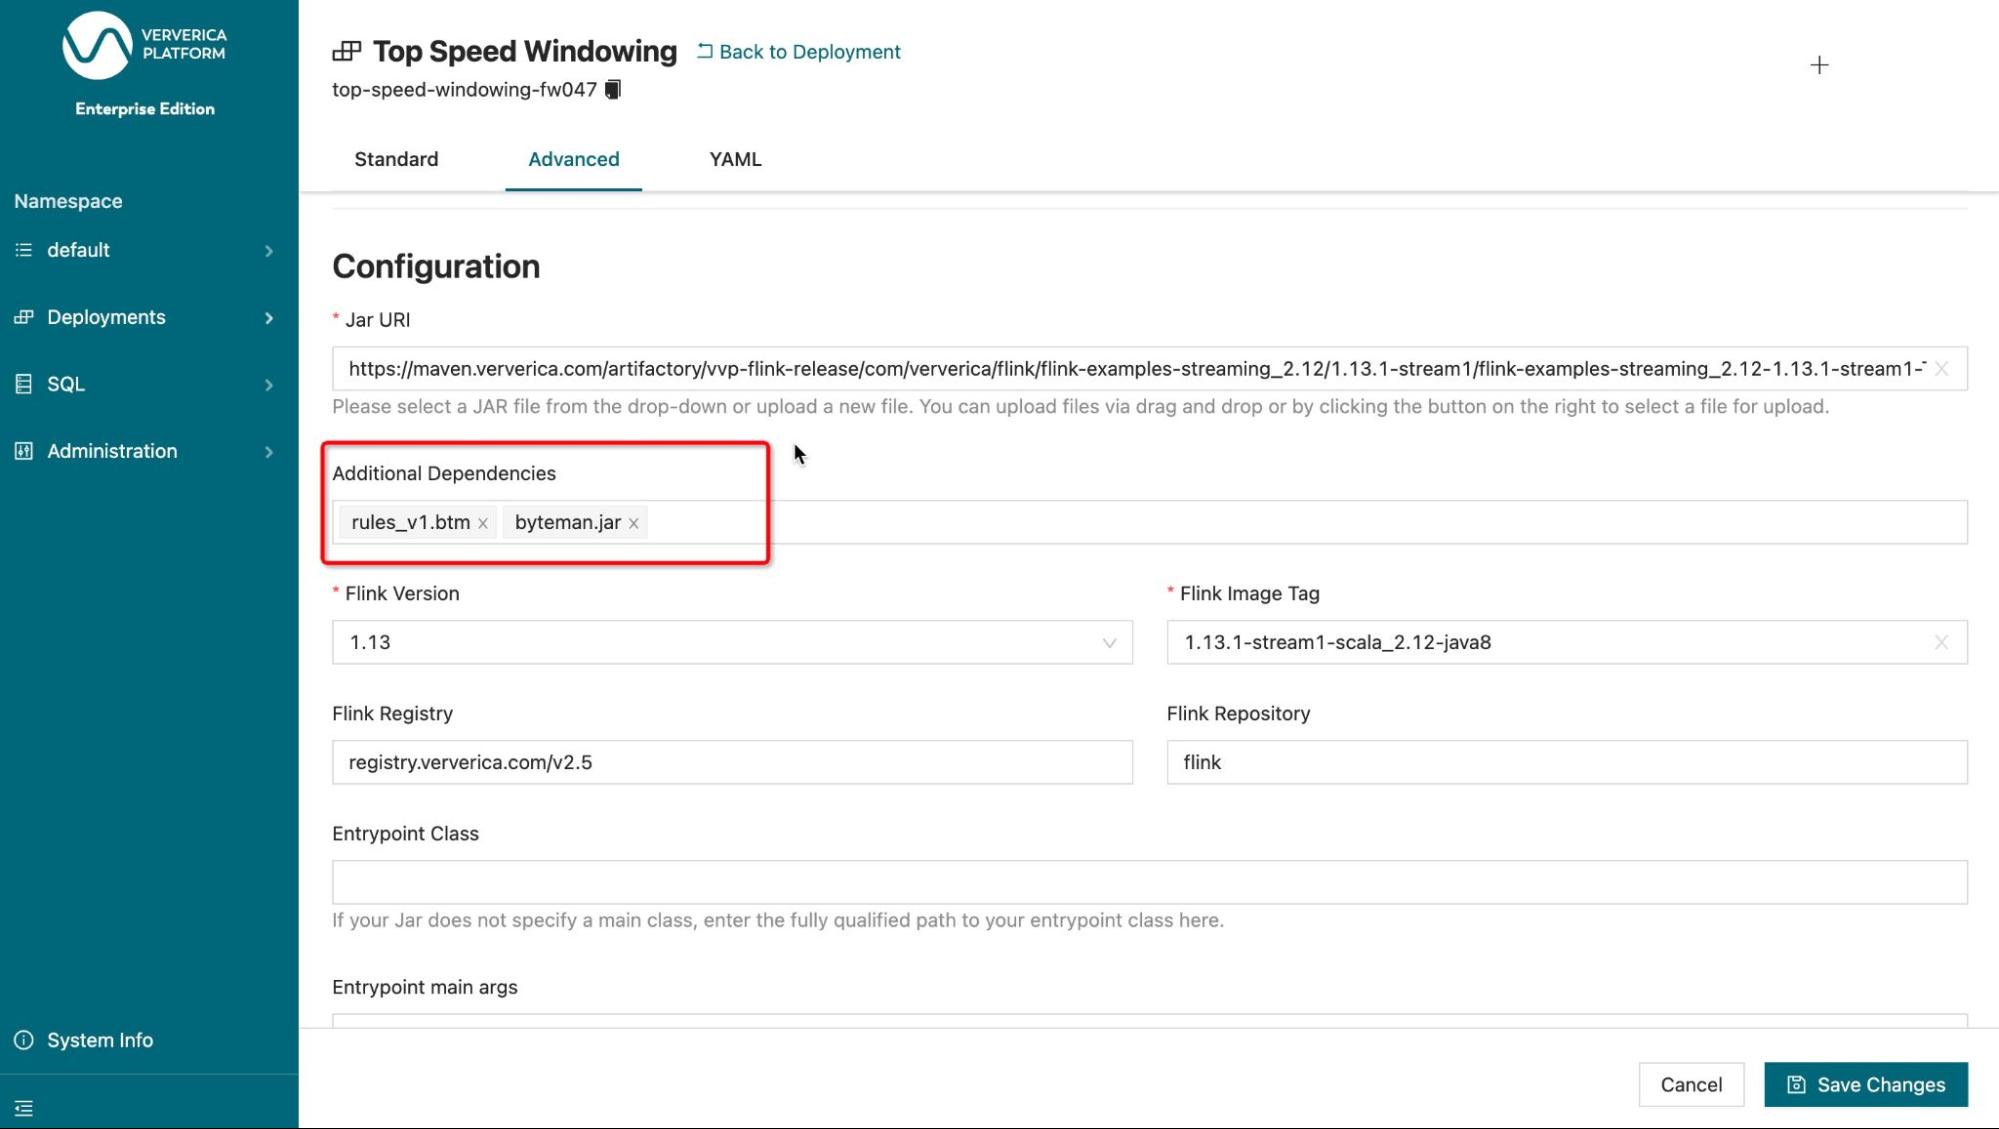
Task: Click the Save Changes button
Action: pyautogui.click(x=1866, y=1084)
